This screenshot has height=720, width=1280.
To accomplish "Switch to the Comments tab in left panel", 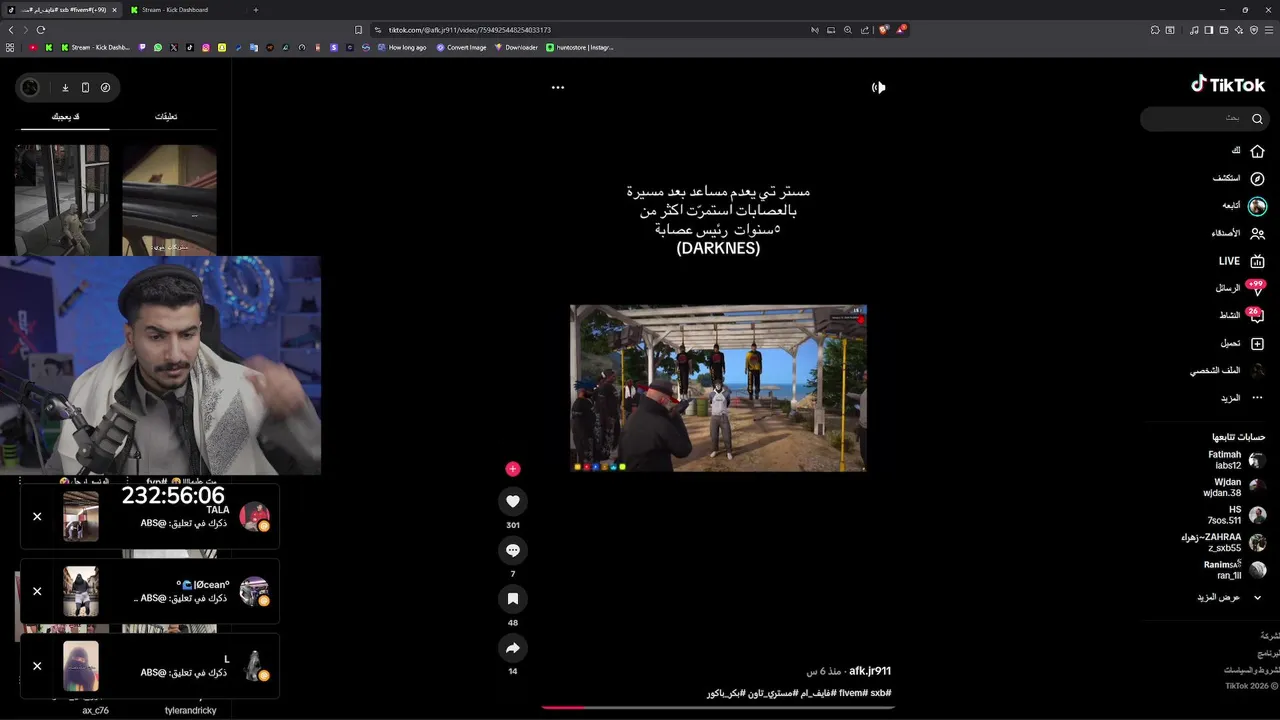I will tap(166, 117).
